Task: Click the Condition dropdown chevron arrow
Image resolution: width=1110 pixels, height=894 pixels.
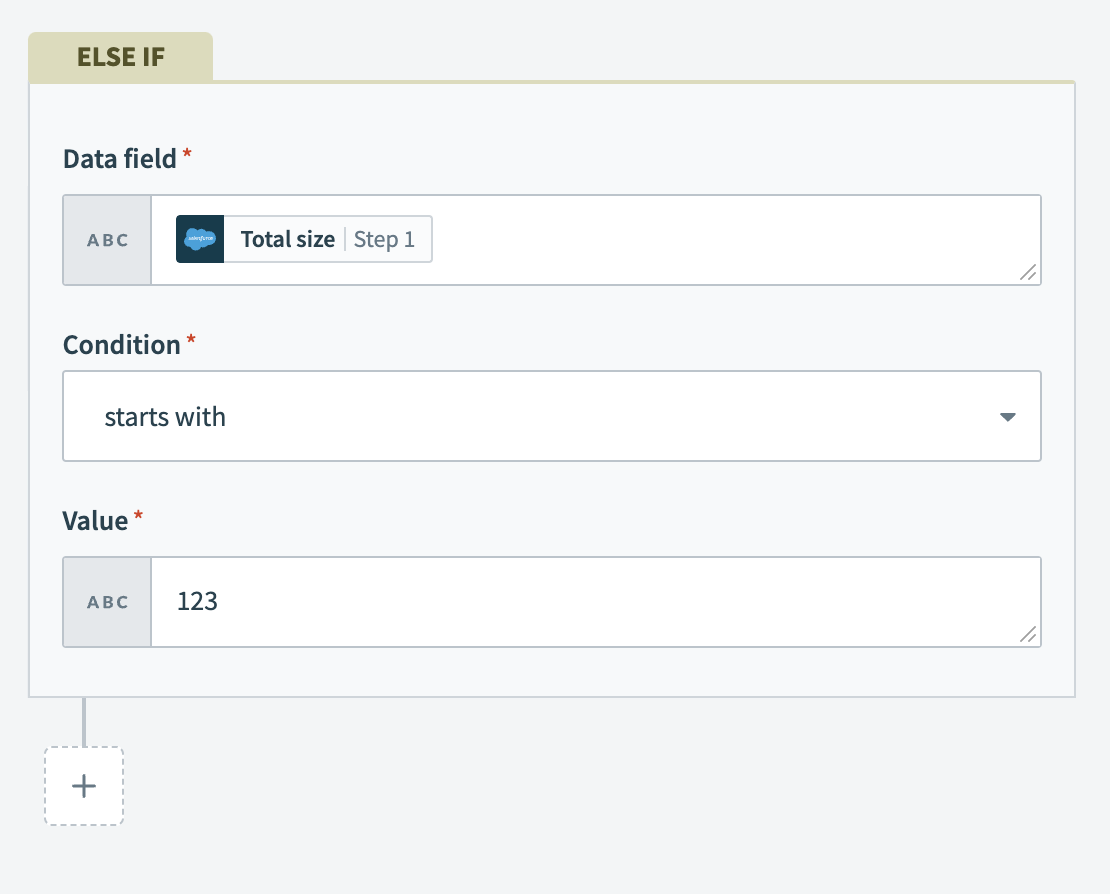Action: 1008,417
